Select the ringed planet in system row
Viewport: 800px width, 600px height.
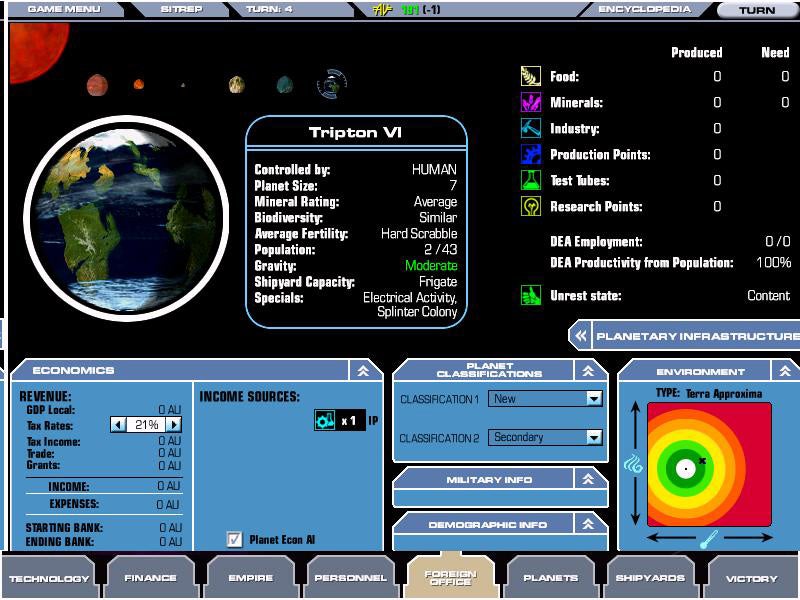pyautogui.click(x=332, y=85)
